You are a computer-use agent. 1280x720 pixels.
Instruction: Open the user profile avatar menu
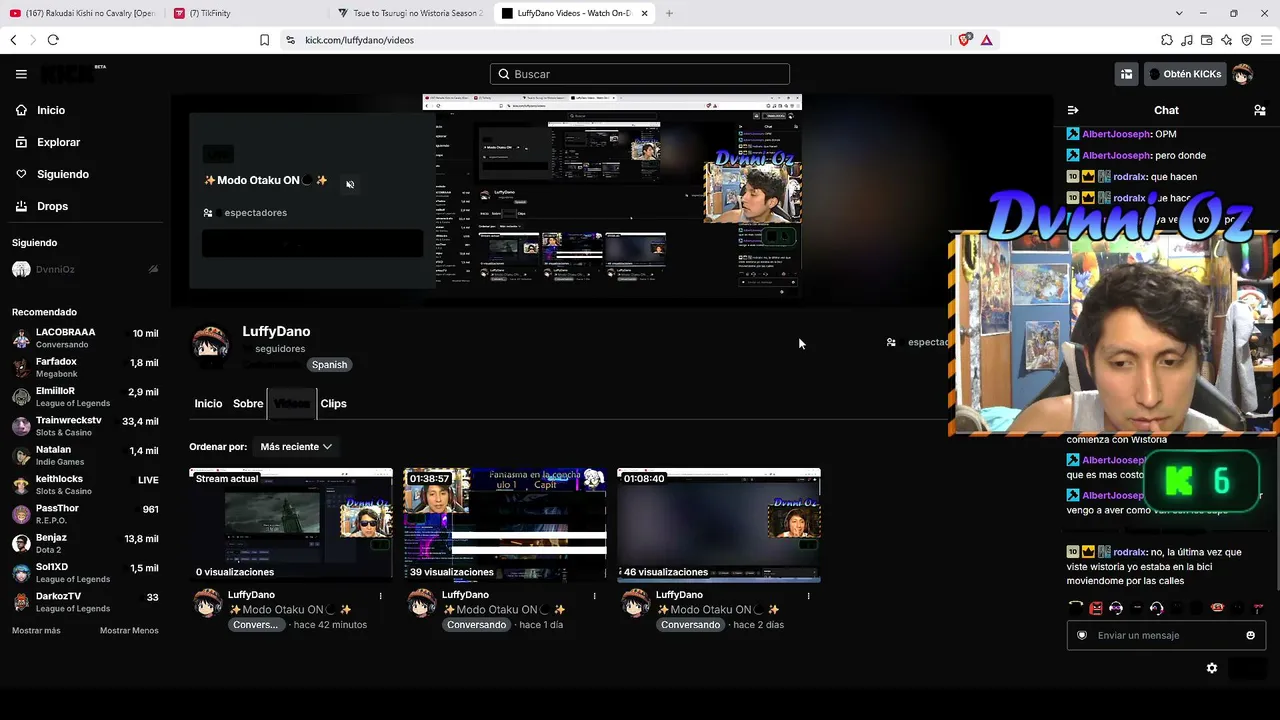[1242, 74]
